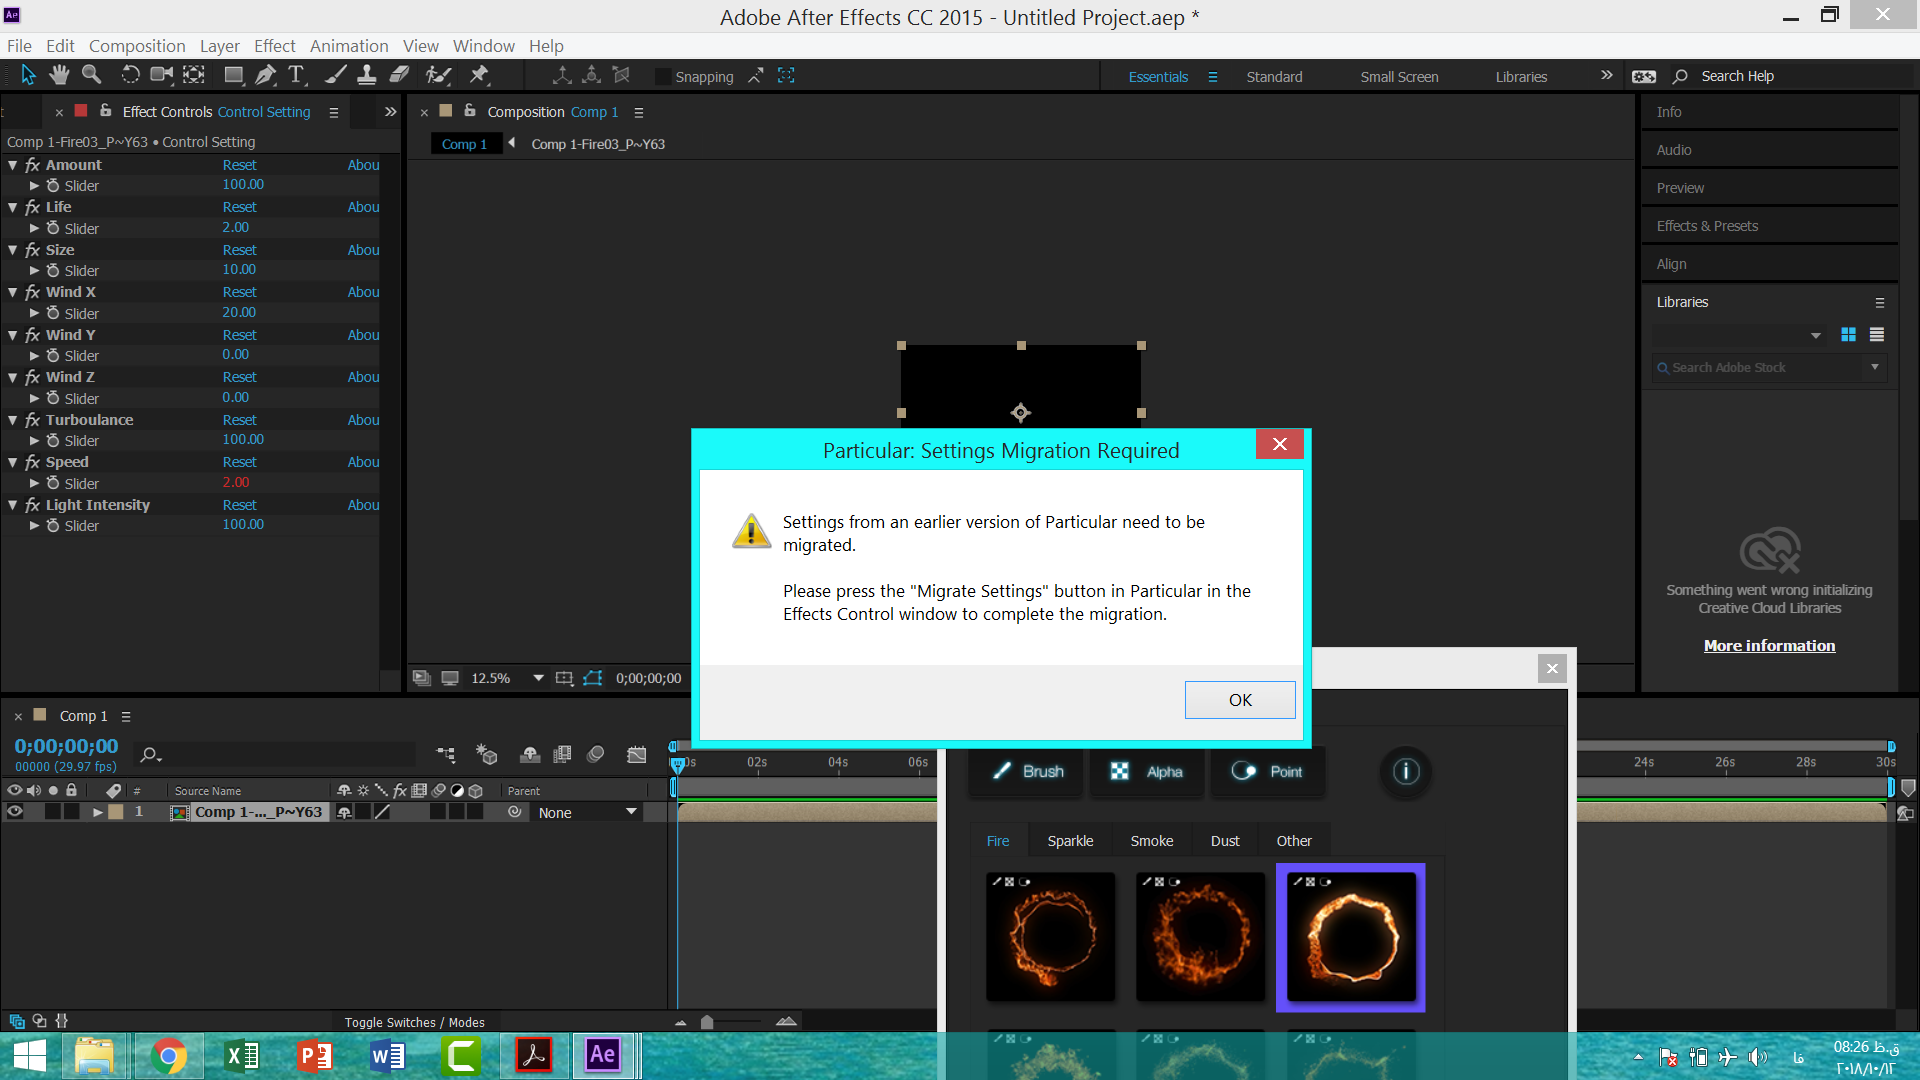The width and height of the screenshot is (1920, 1080).
Task: Click the Speed slider value 2.00
Action: click(236, 482)
